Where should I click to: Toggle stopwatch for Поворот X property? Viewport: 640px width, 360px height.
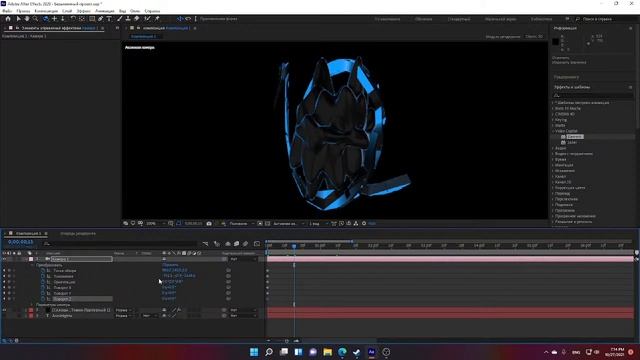click(43, 288)
